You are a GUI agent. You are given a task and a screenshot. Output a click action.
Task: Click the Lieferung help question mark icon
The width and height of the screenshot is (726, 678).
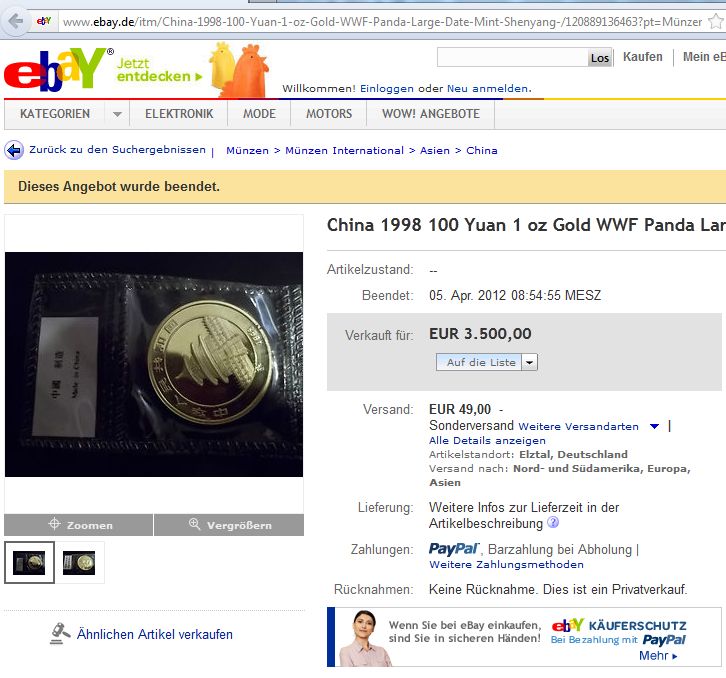click(x=553, y=523)
